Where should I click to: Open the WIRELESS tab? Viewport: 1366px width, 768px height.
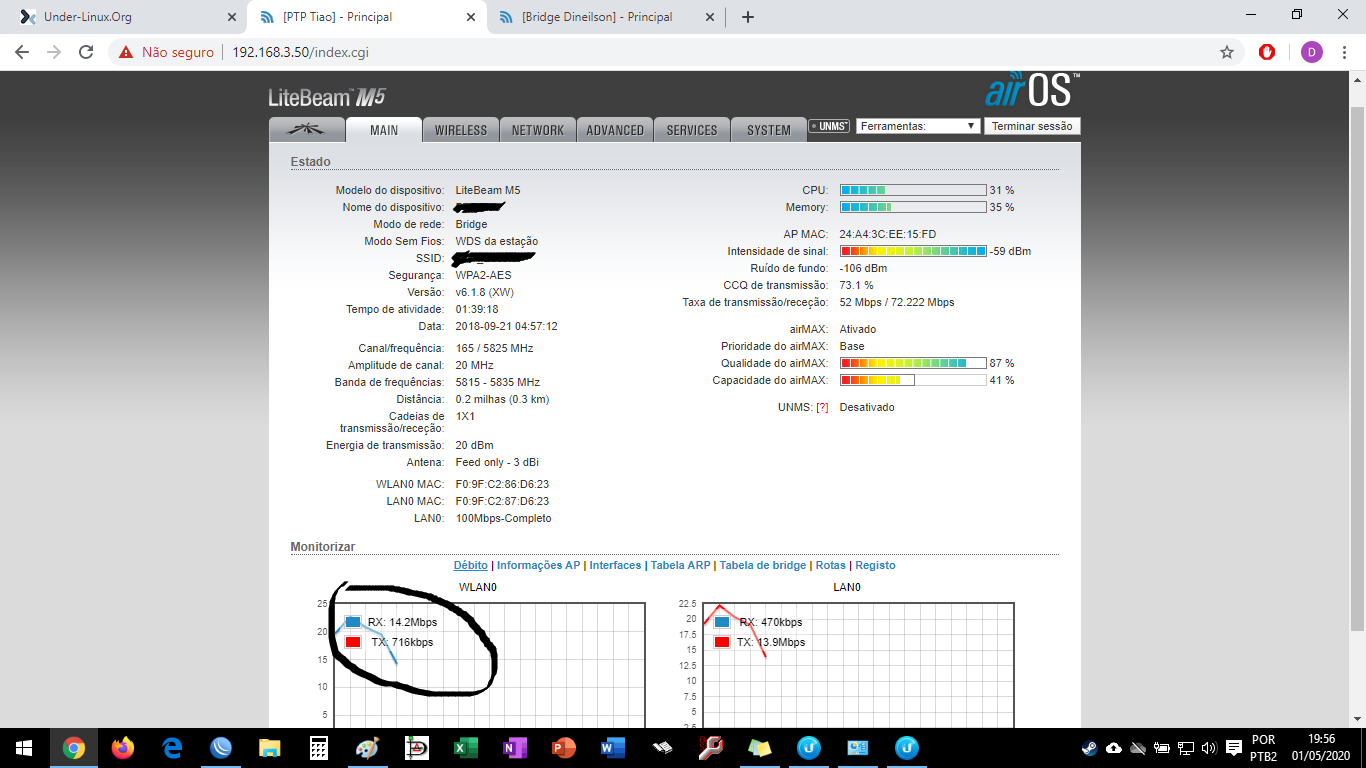pyautogui.click(x=461, y=130)
